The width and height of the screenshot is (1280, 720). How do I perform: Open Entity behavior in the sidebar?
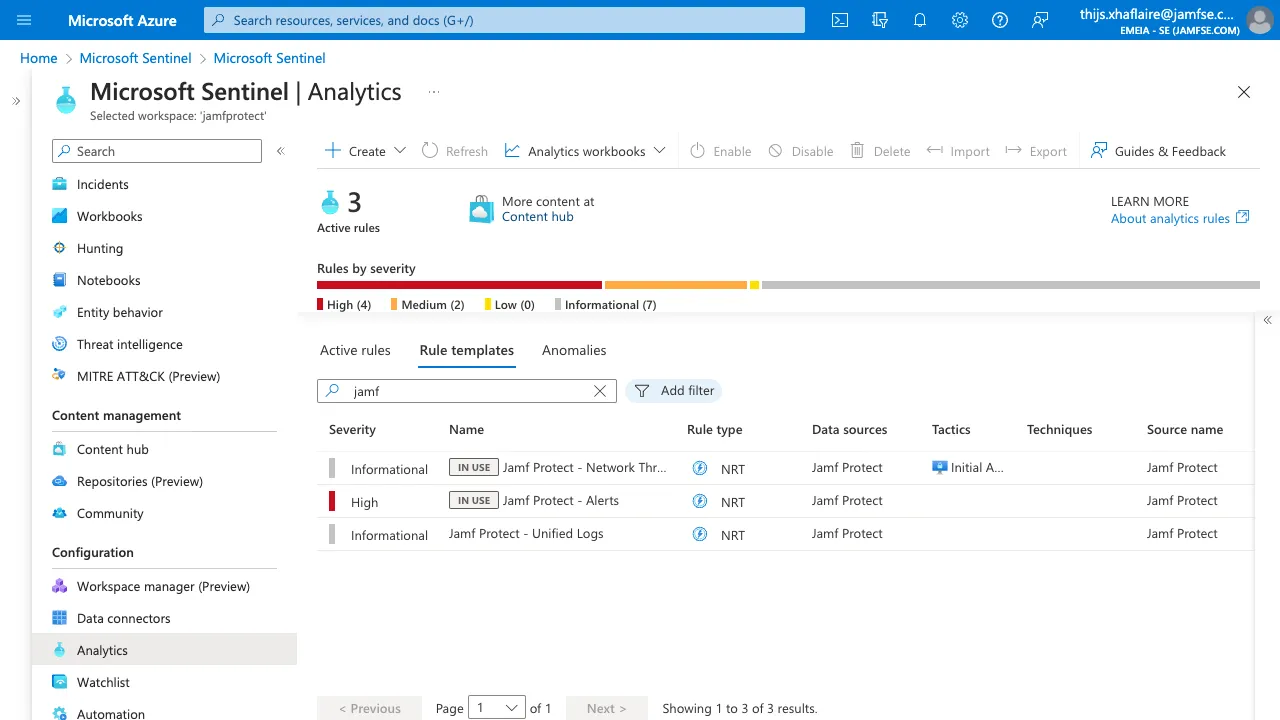click(118, 312)
